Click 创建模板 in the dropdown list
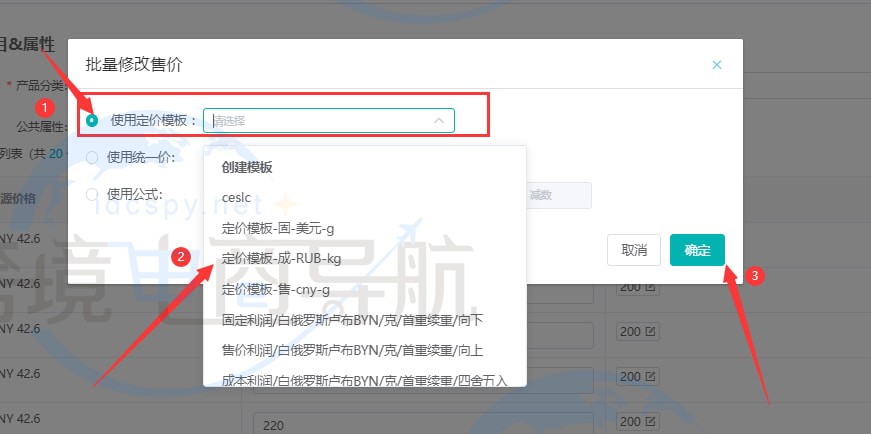871x434 pixels. (x=247, y=167)
